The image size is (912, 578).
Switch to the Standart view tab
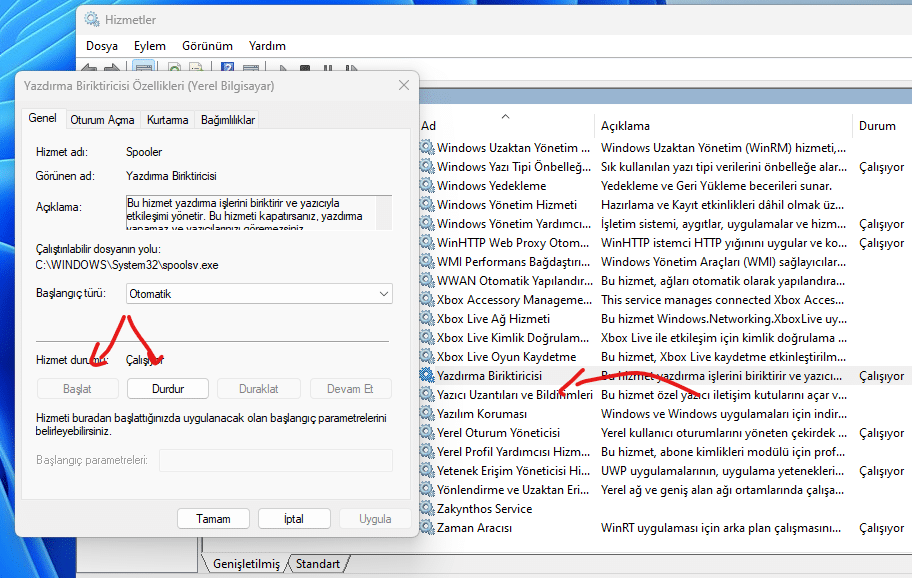318,564
